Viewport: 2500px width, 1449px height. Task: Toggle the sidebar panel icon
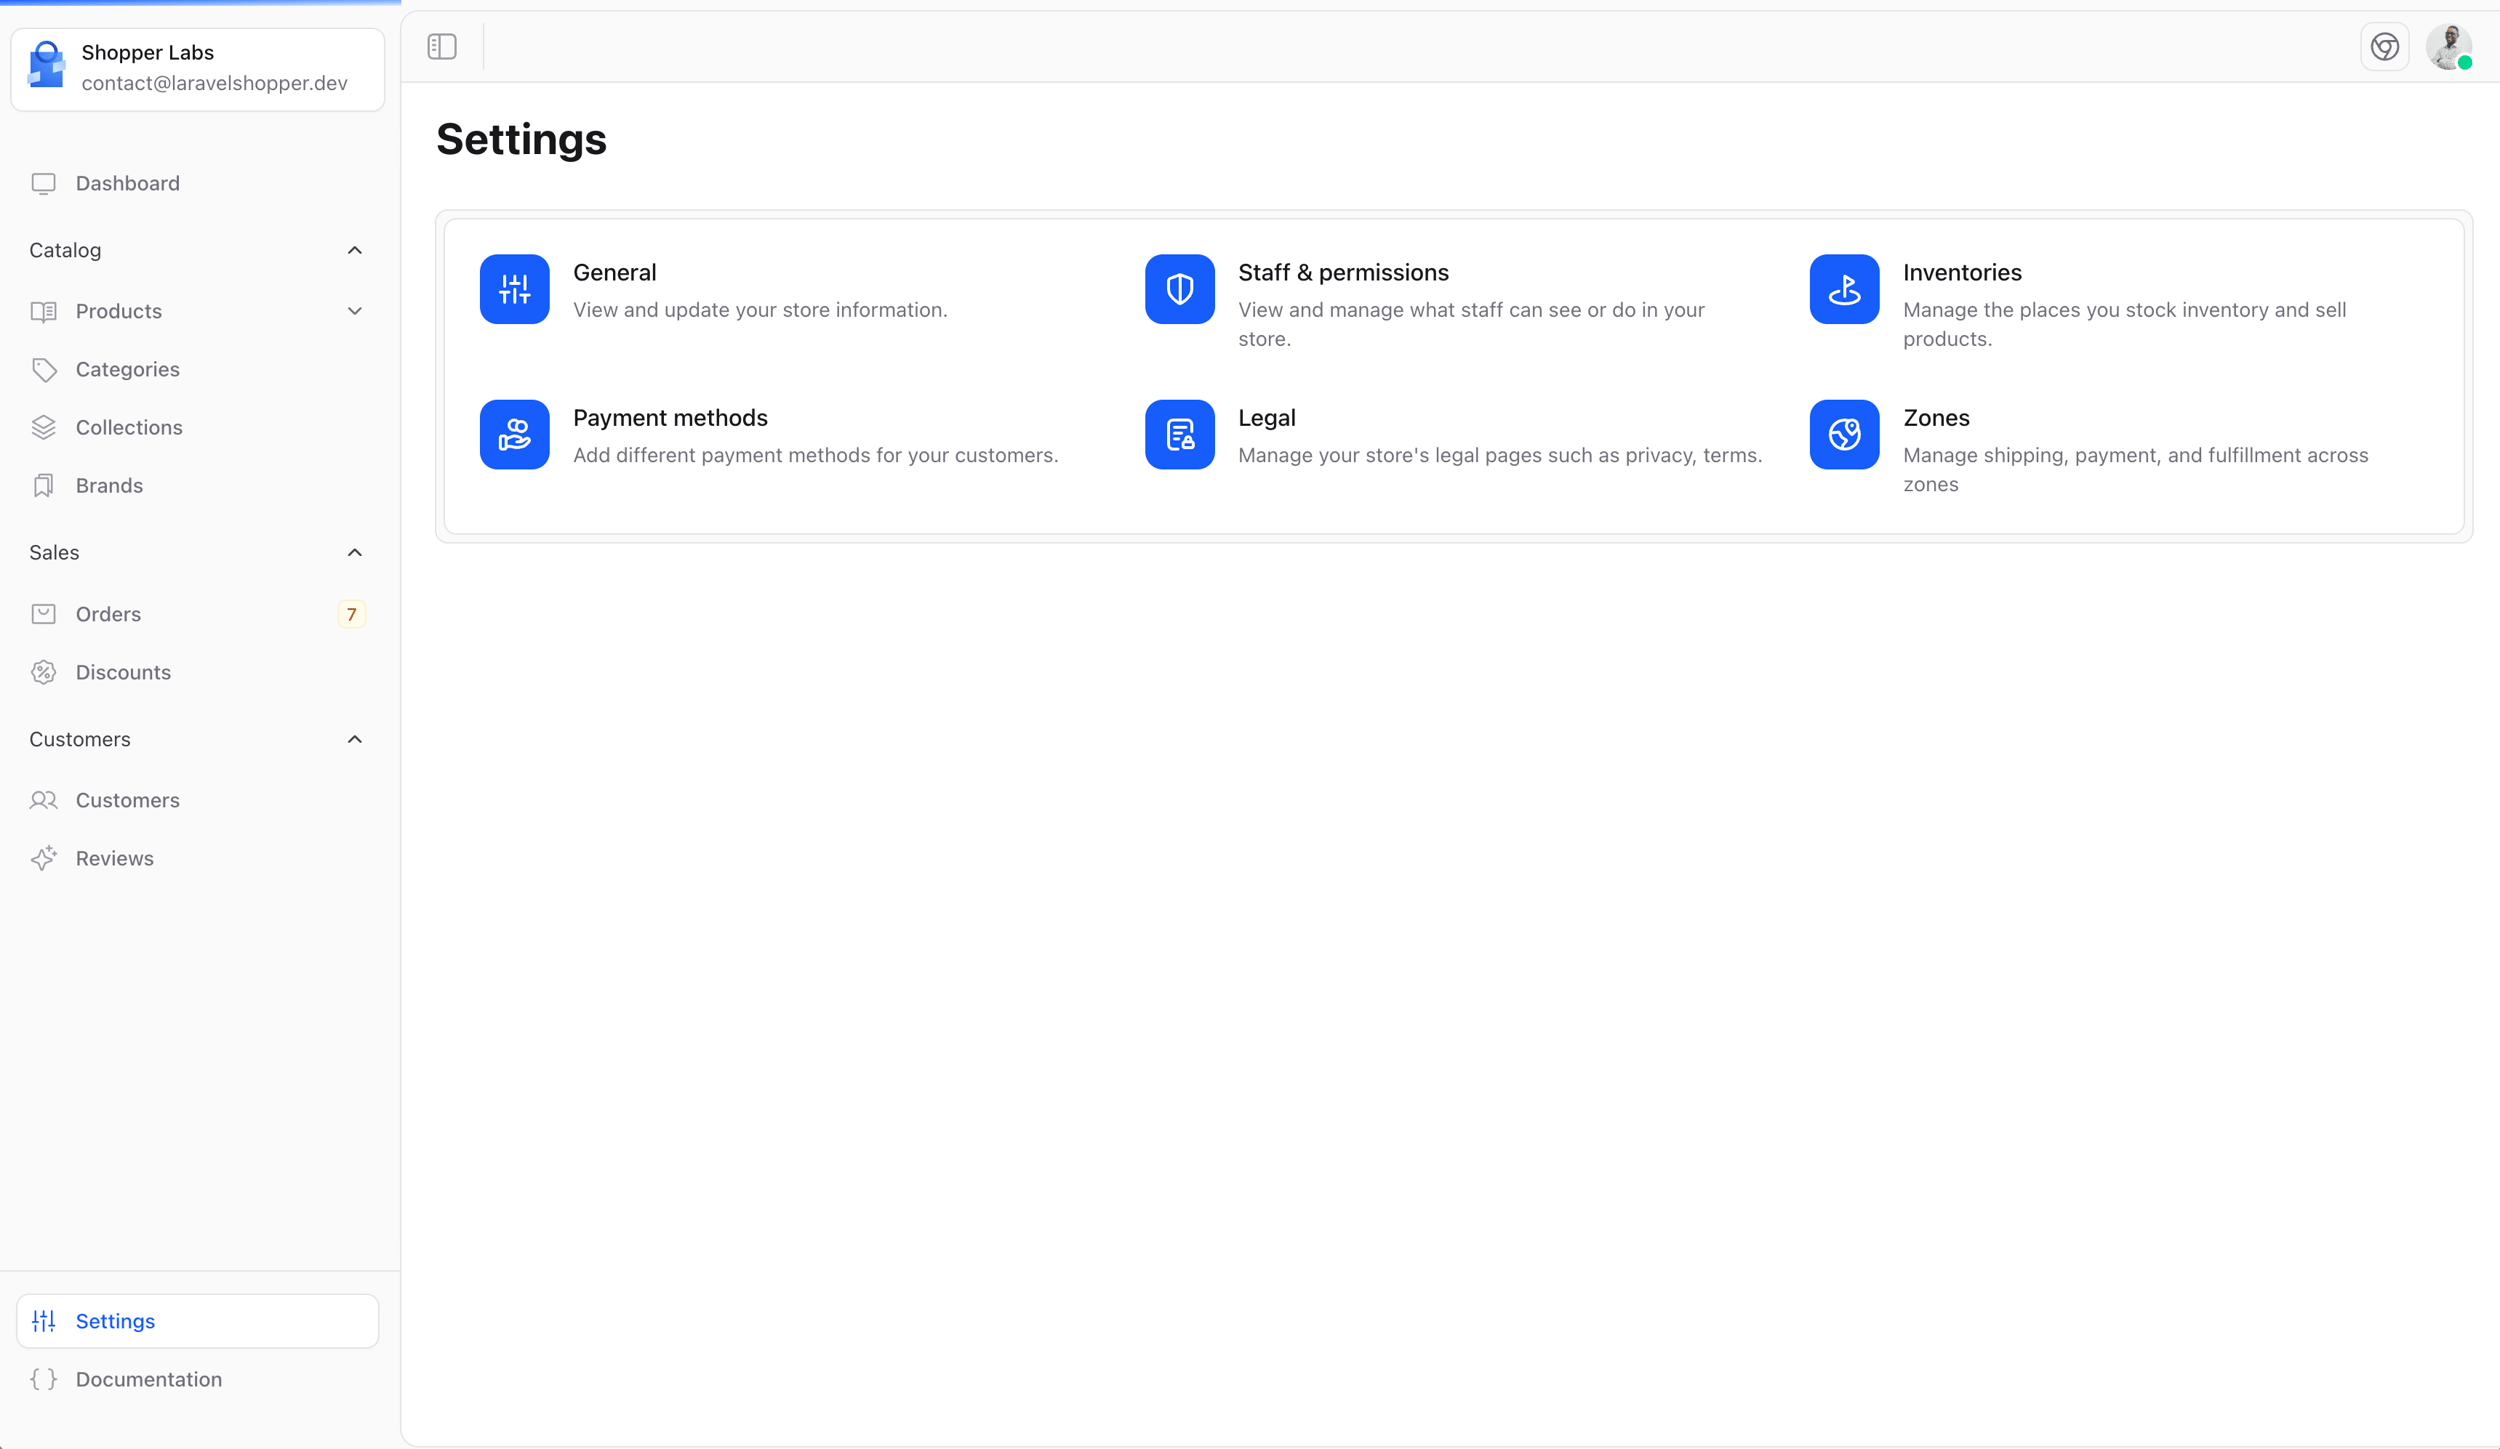(442, 47)
